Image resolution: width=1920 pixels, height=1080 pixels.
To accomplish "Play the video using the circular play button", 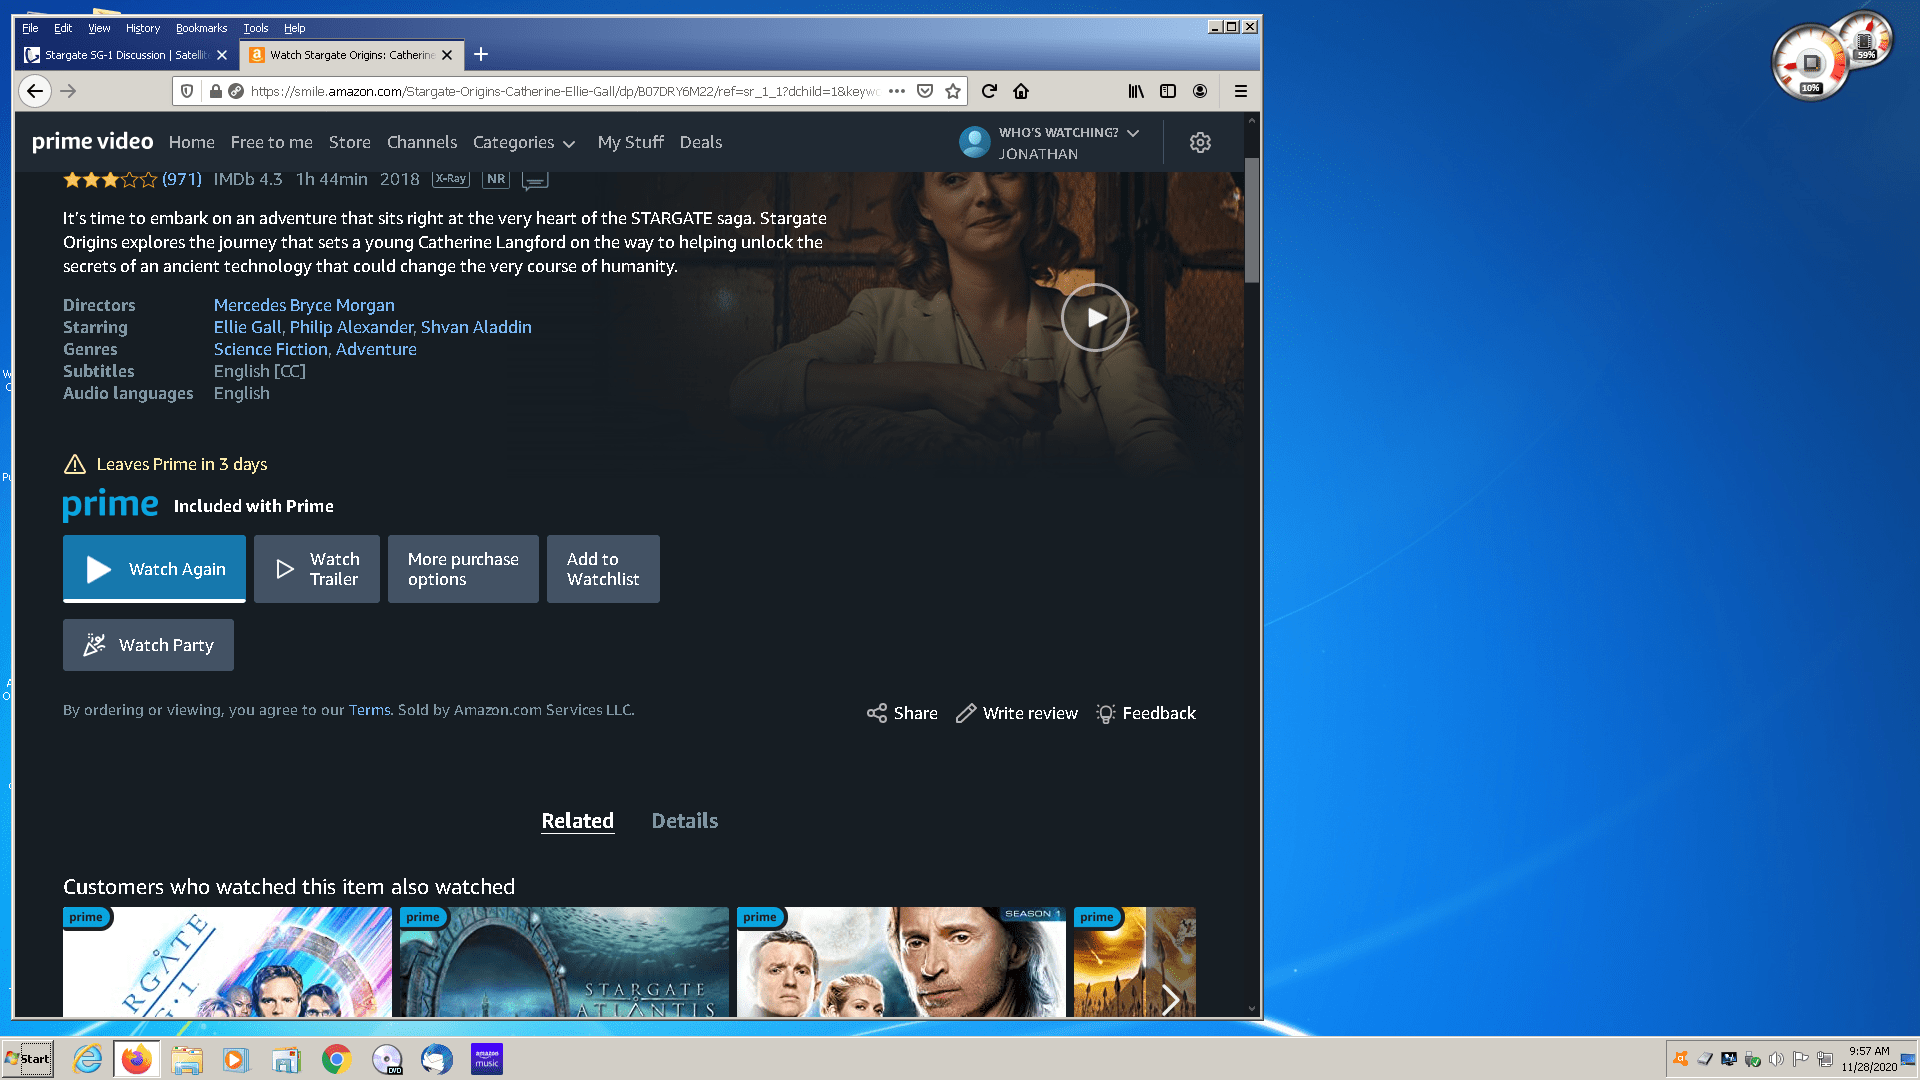I will (1095, 317).
